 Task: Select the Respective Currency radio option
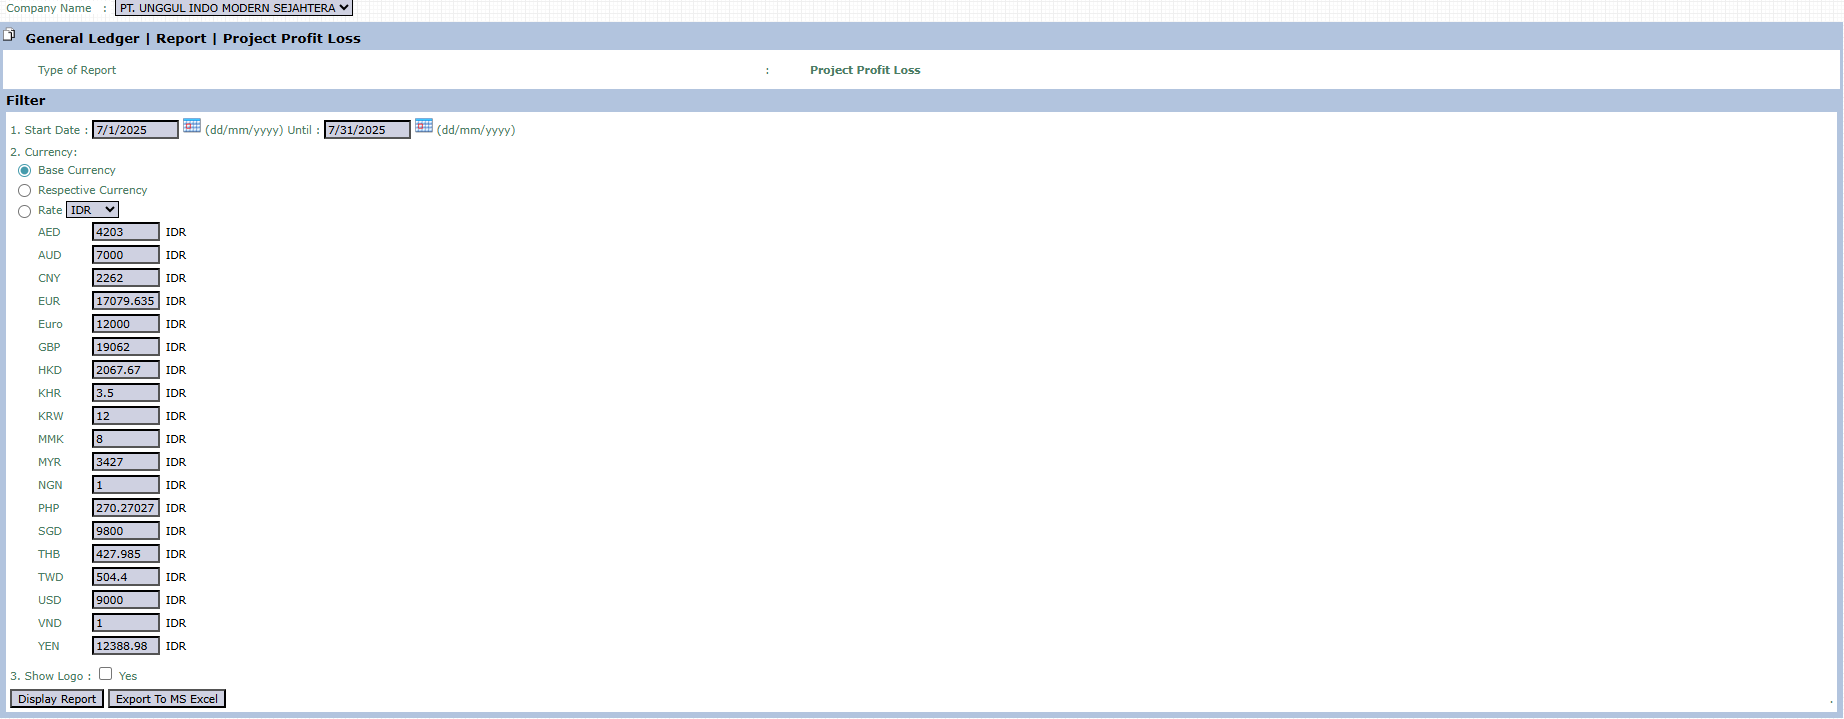pyautogui.click(x=25, y=191)
